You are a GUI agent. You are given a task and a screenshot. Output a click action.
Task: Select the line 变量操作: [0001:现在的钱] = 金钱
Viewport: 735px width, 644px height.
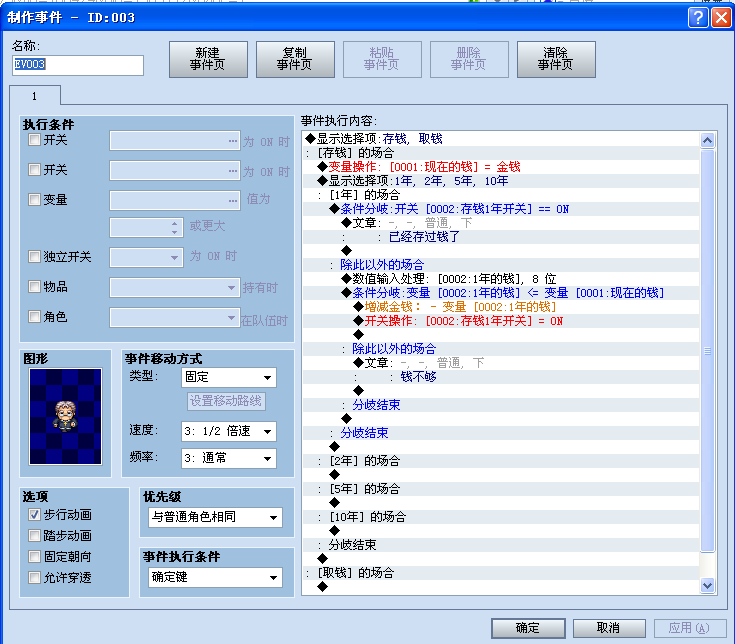point(501,167)
